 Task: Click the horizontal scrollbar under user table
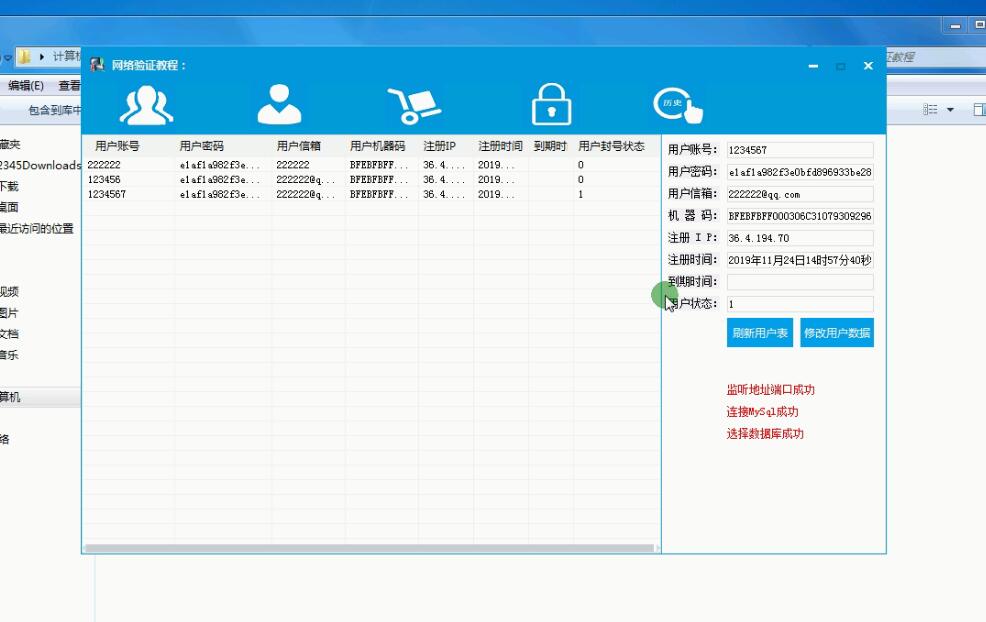368,548
